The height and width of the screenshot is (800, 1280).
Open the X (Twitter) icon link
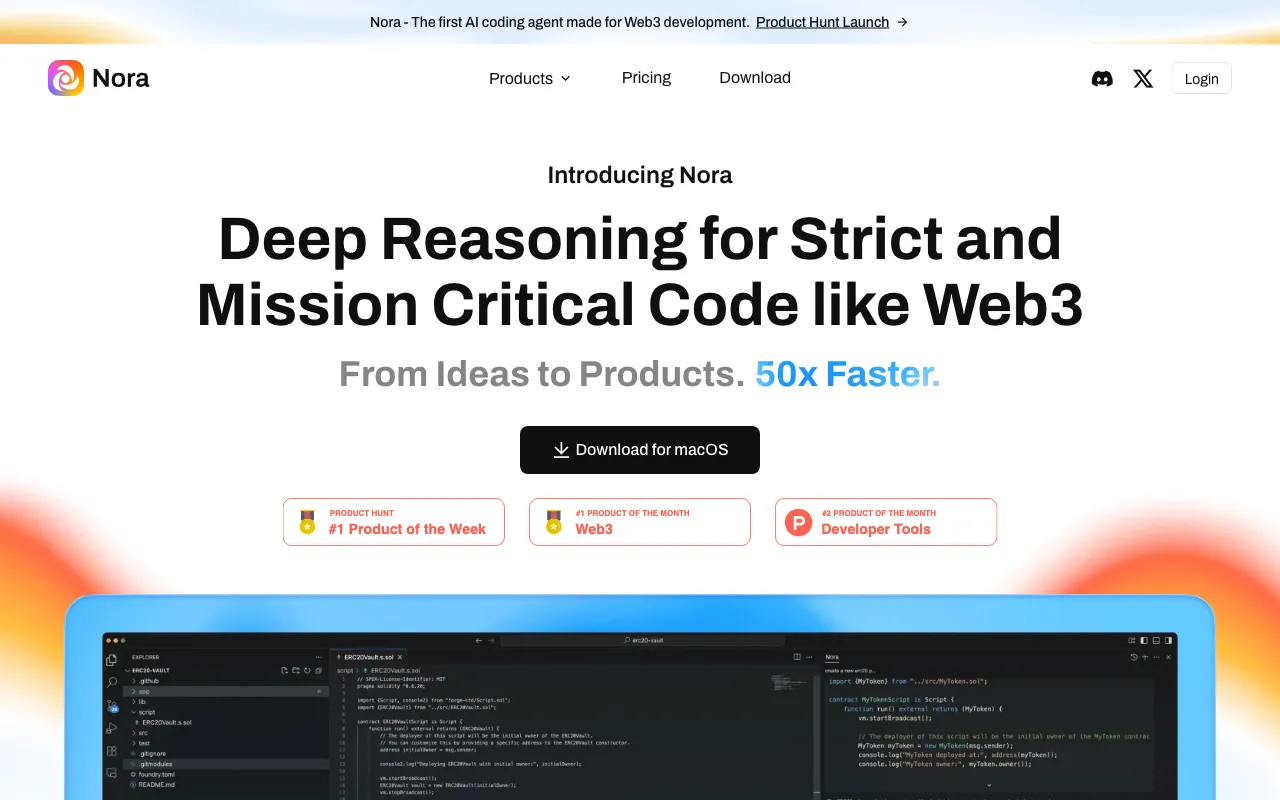coord(1143,78)
